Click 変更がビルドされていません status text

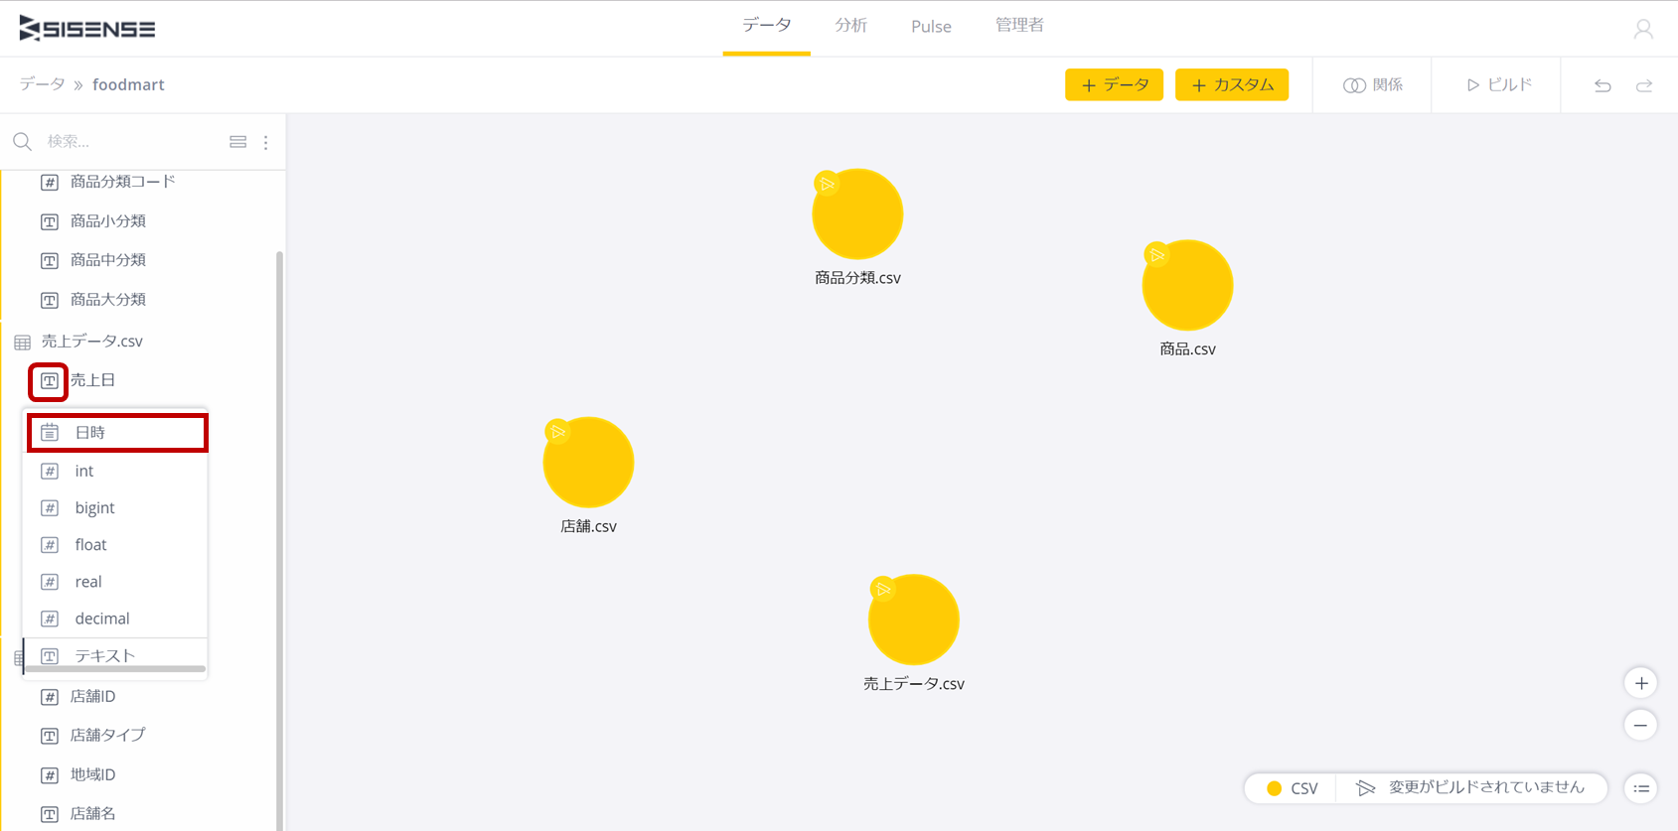tap(1486, 788)
